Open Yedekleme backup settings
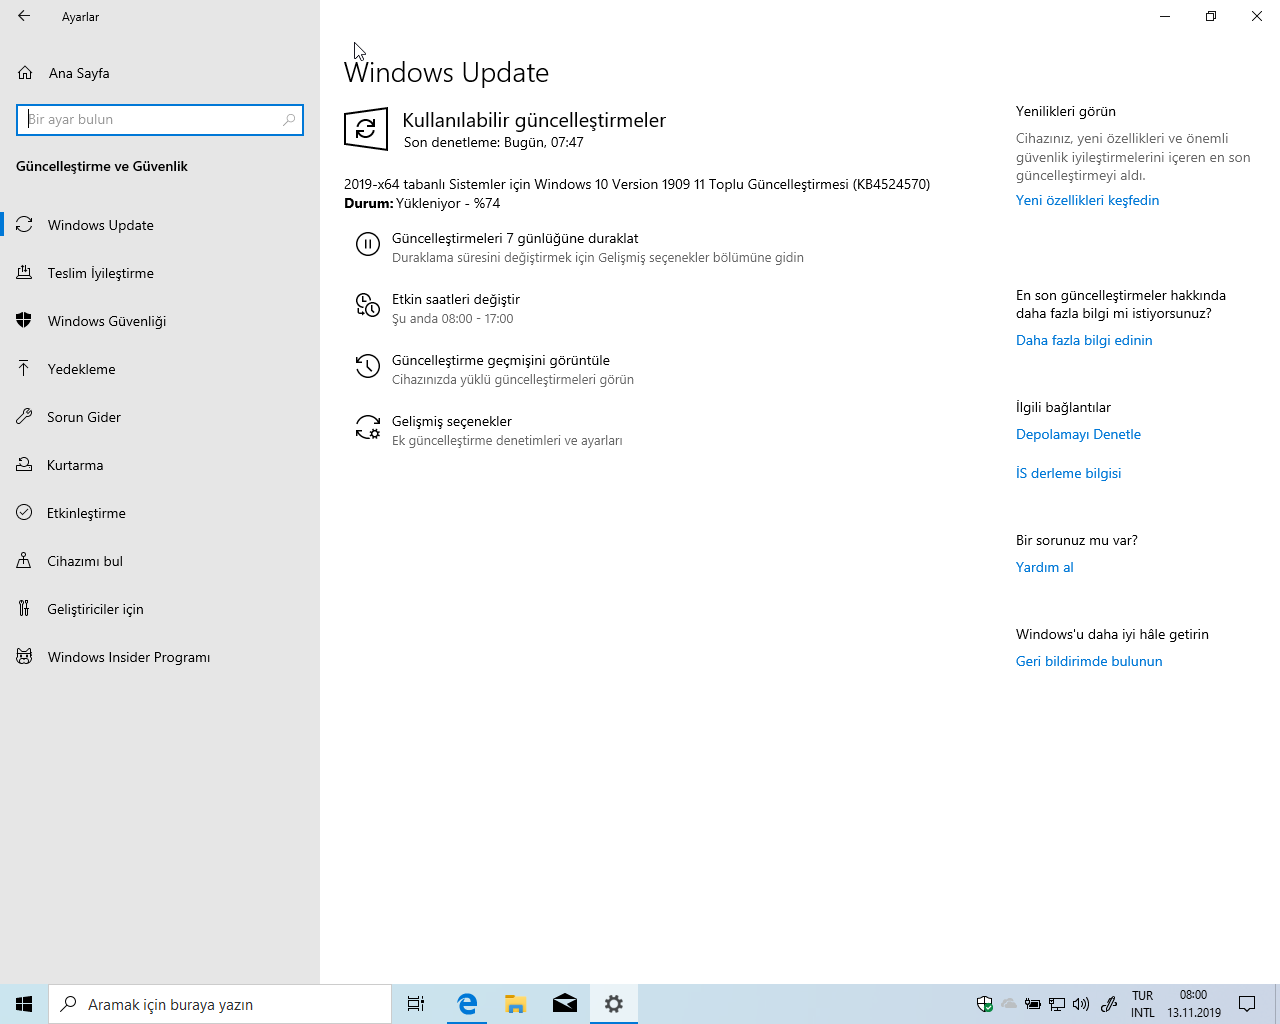 (x=160, y=369)
